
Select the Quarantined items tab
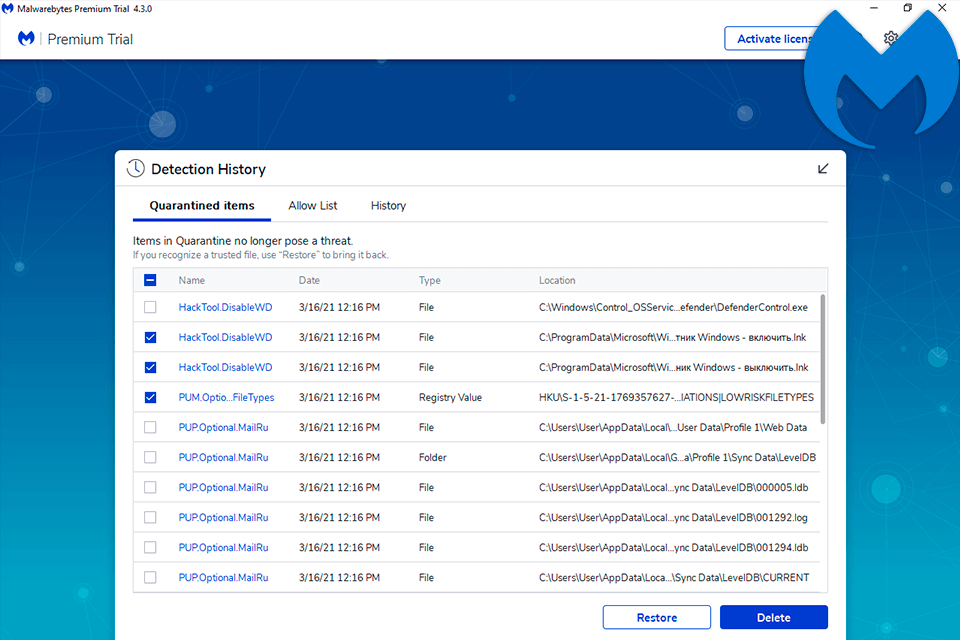(x=202, y=205)
